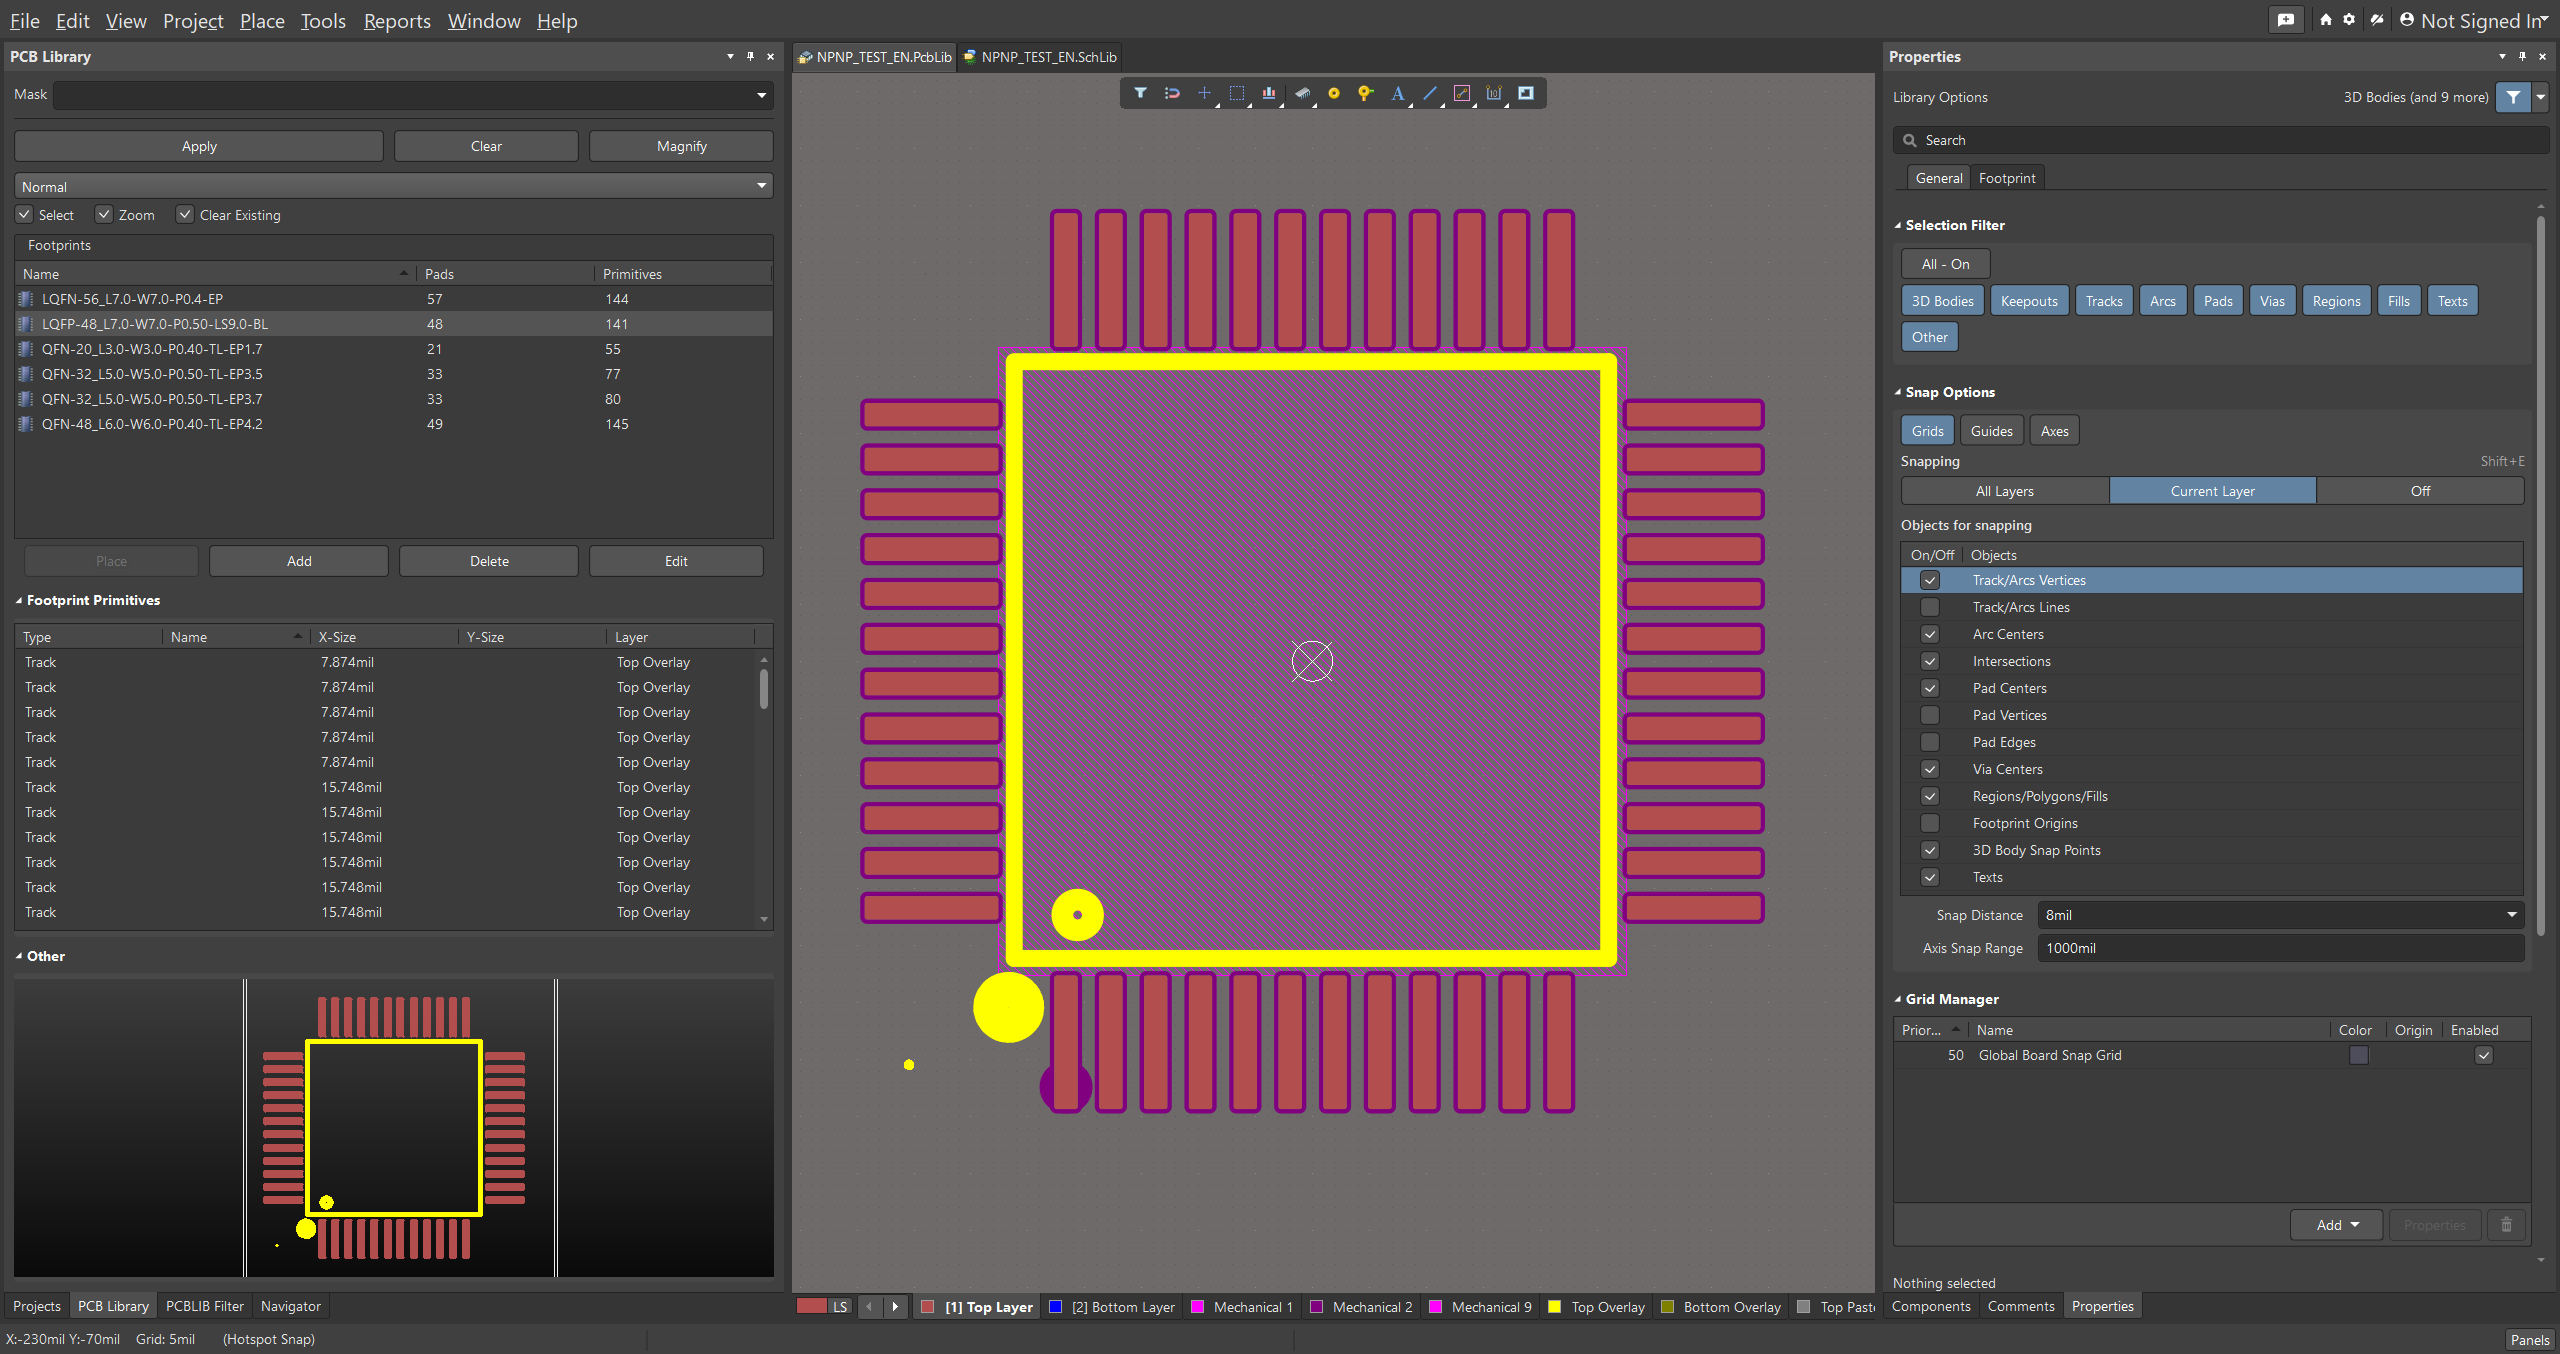Enable the Track/Arcs Lines snapping checkbox

[1930, 607]
